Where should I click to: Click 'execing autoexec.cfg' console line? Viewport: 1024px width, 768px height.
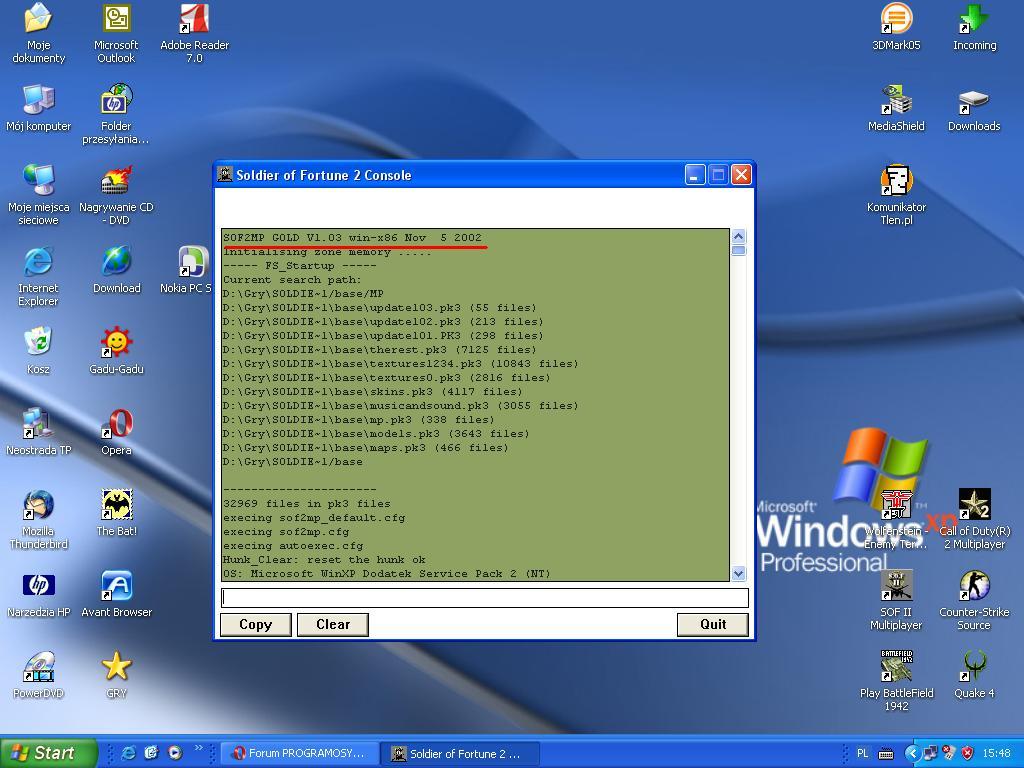293,545
